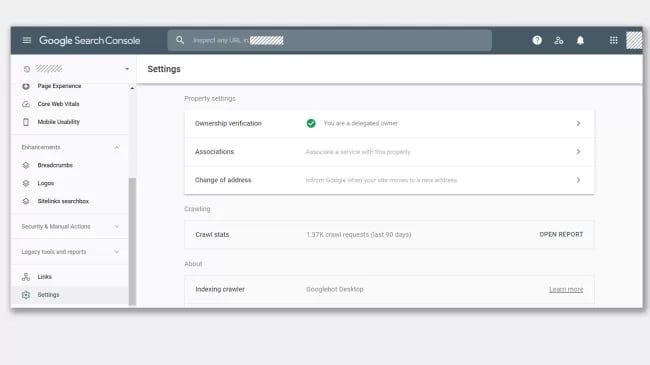Click the Logos layers icon
The image size is (650, 365).
click(26, 183)
